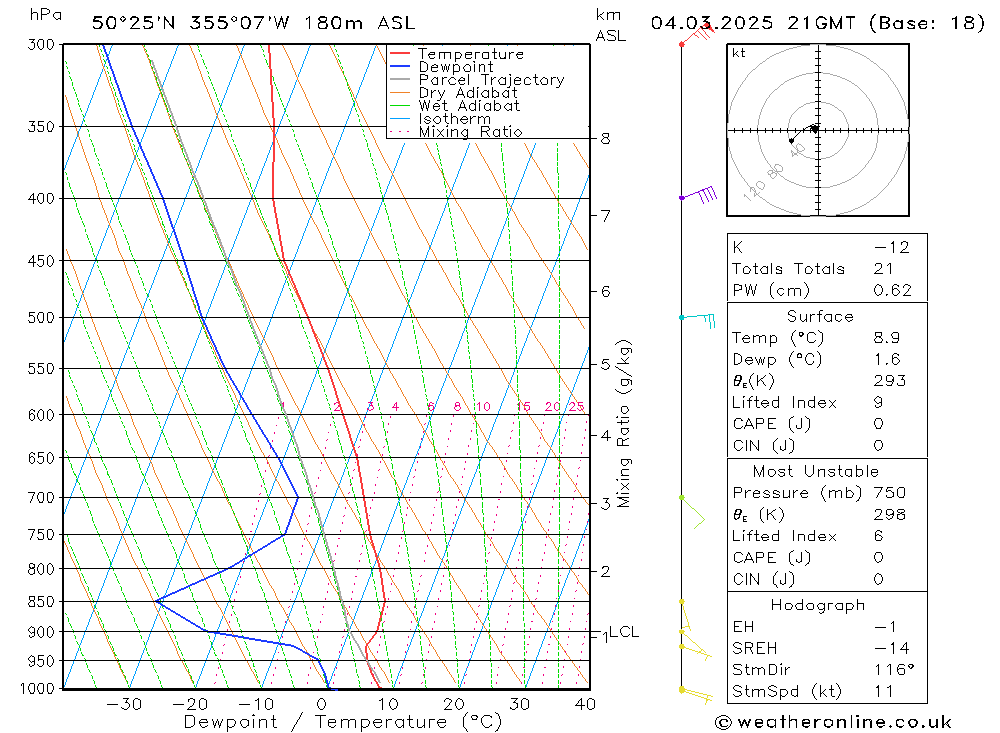Image resolution: width=1000 pixels, height=733 pixels.
Task: Click the blue Dewpoint line sample in legend
Action: tap(400, 66)
